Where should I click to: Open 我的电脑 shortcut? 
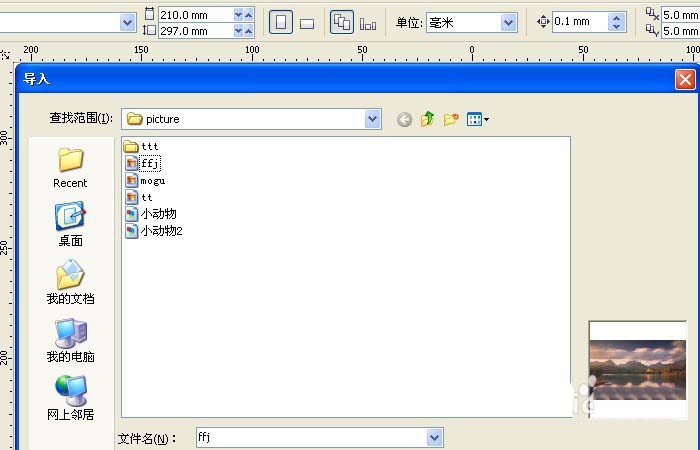pyautogui.click(x=70, y=340)
